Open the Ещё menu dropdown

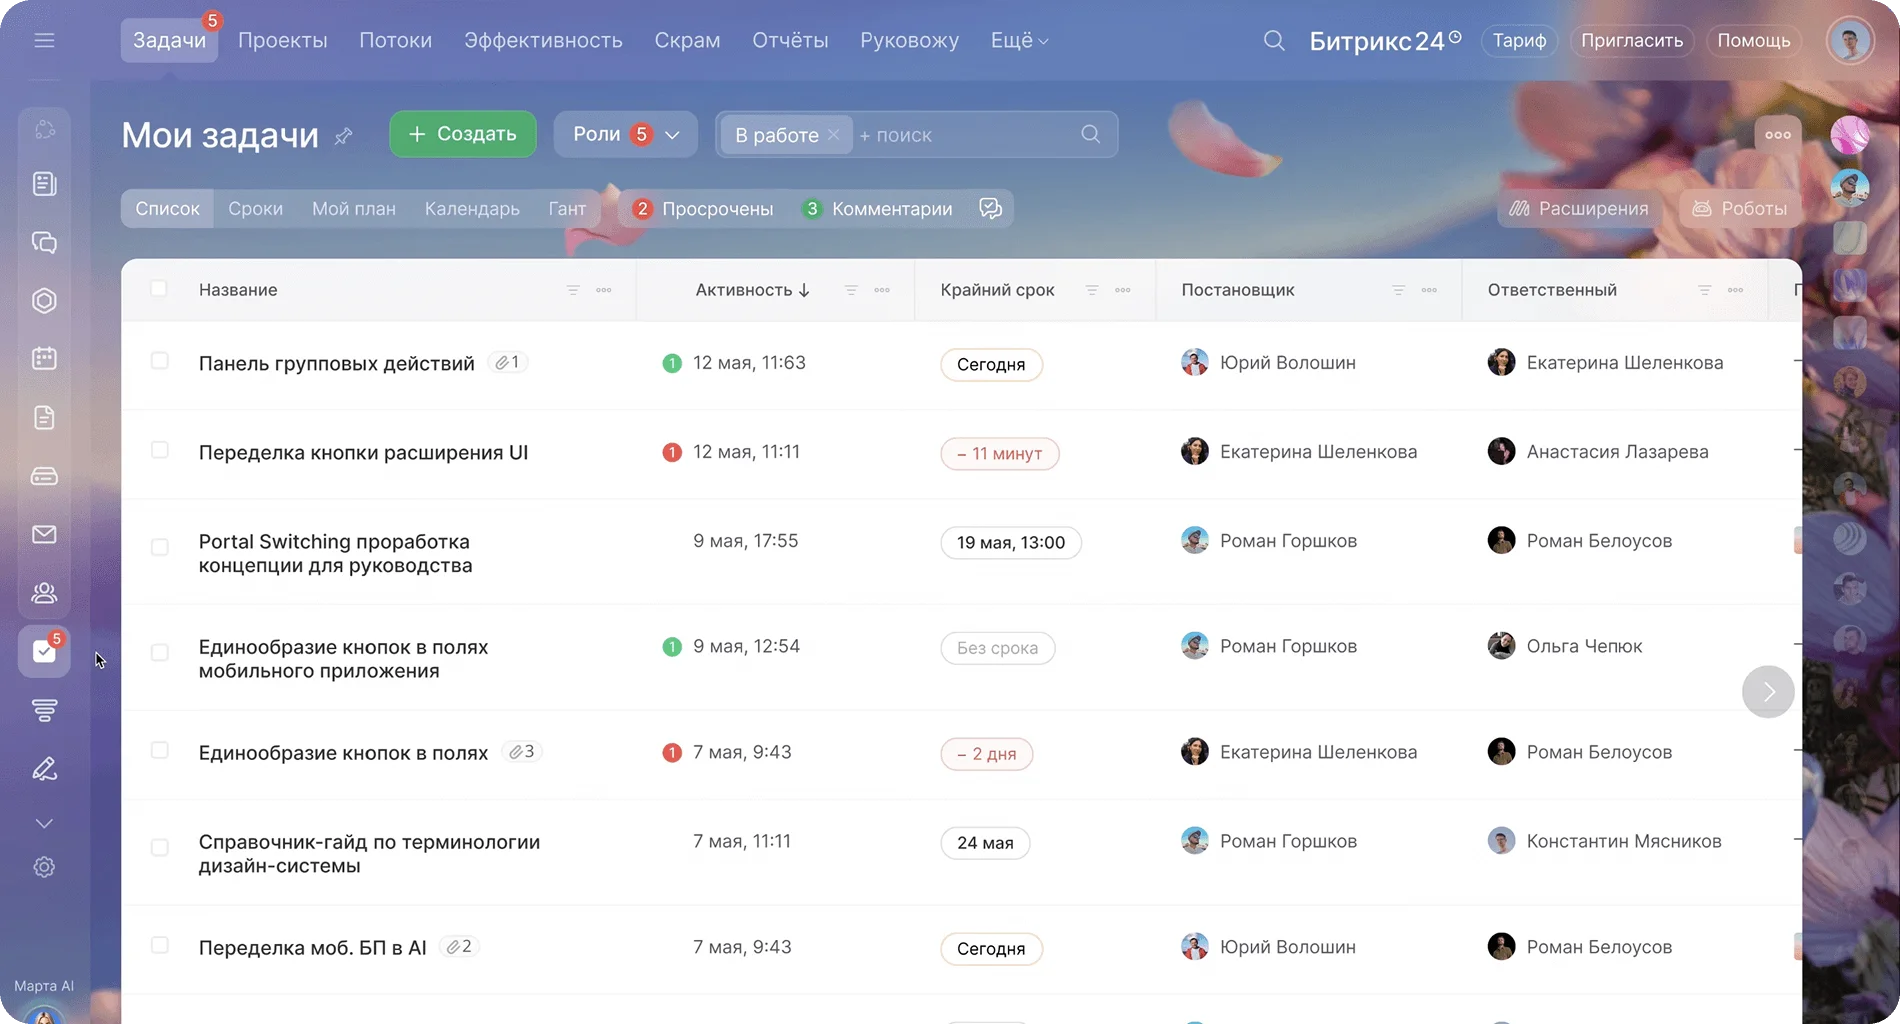[1018, 41]
